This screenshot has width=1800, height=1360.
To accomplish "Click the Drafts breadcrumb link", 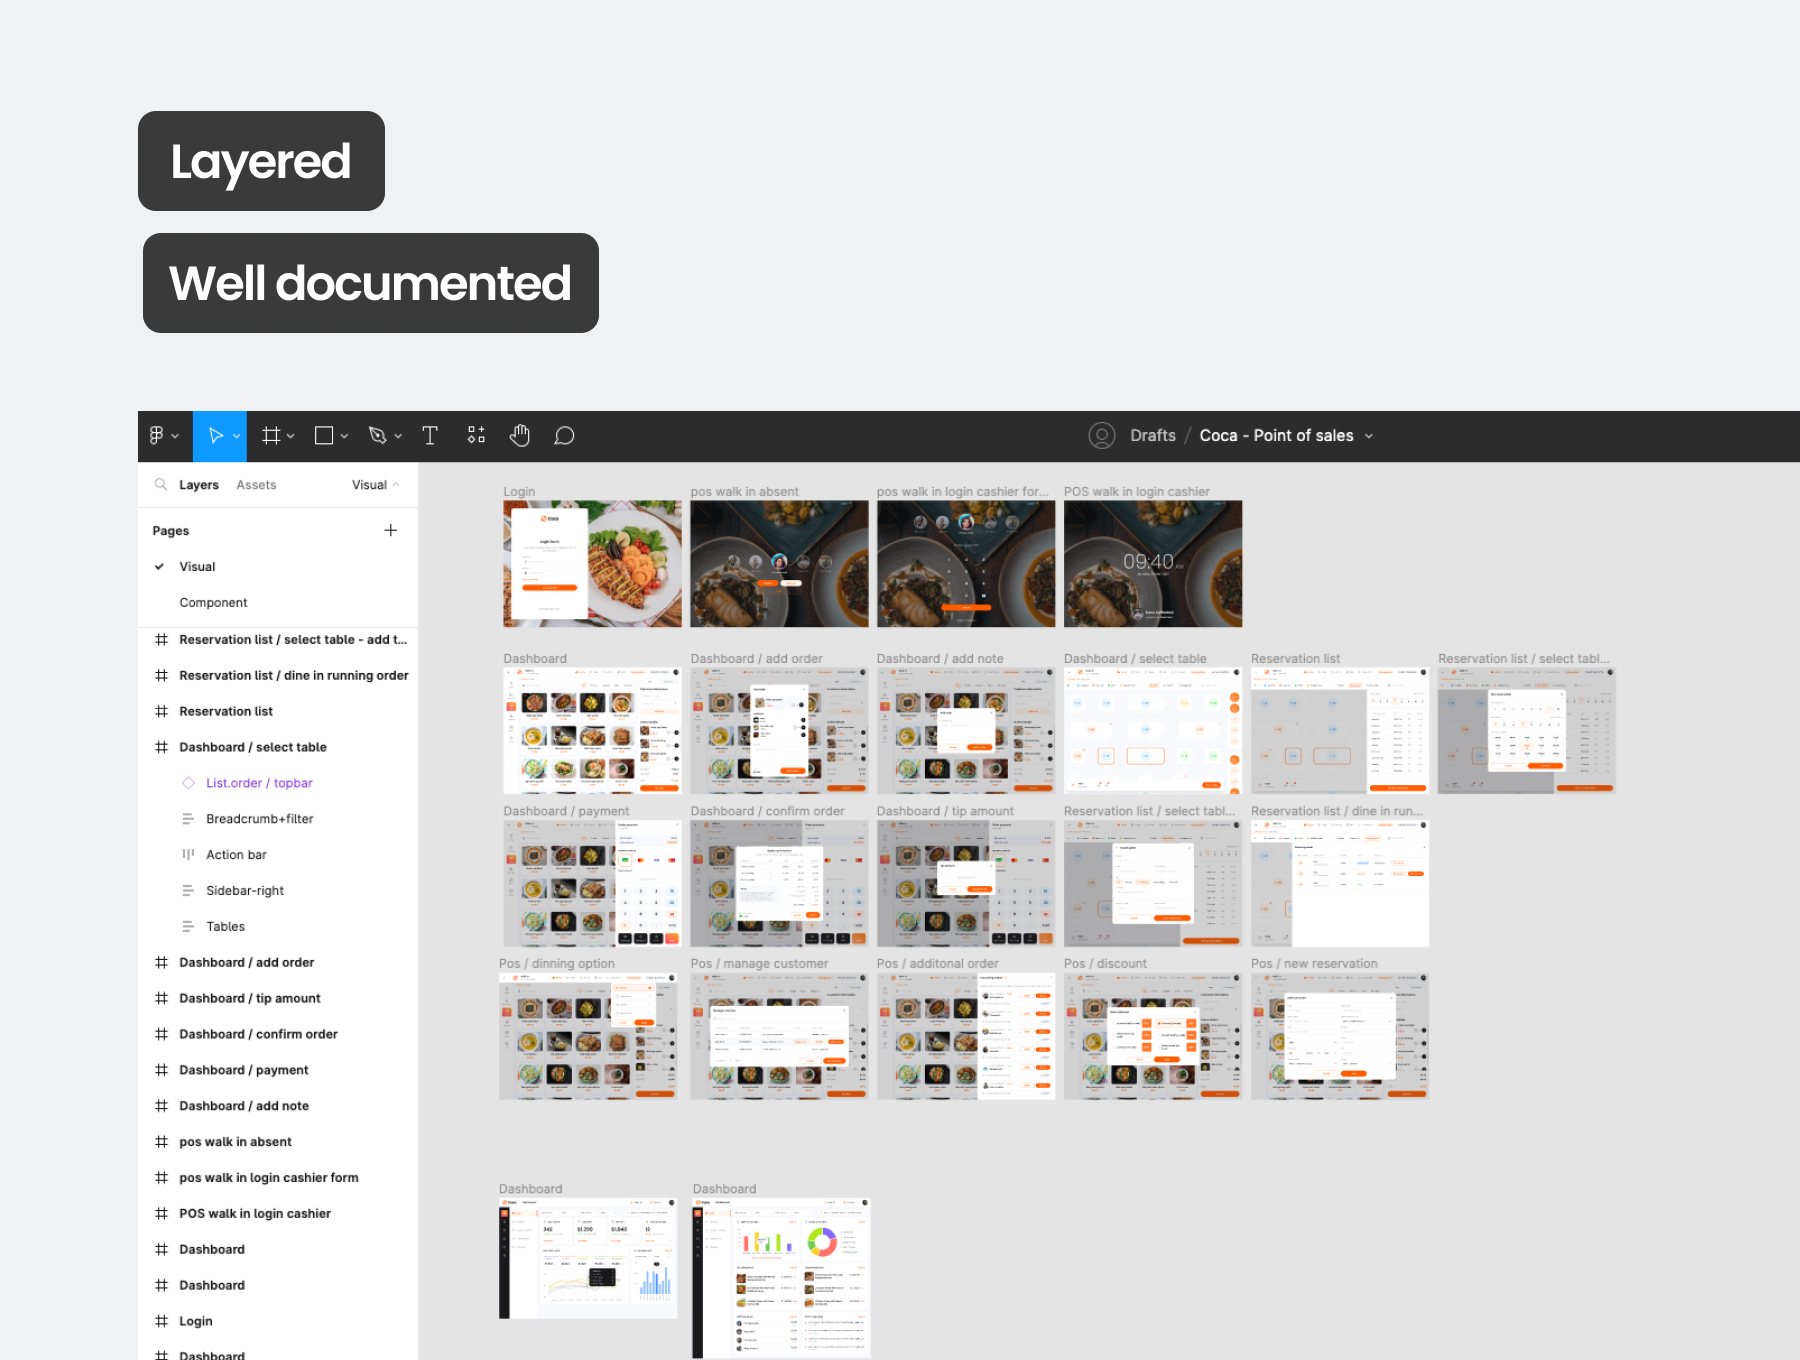I will tap(1152, 436).
